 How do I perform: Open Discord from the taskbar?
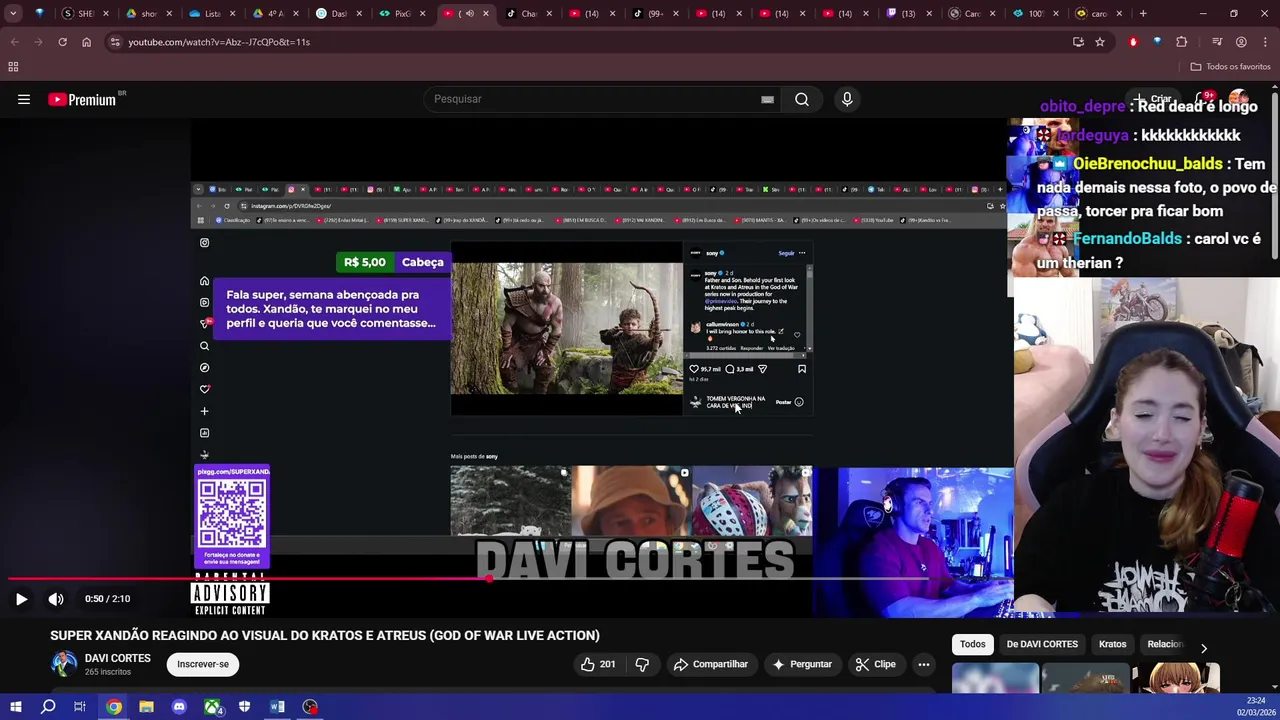coord(179,707)
